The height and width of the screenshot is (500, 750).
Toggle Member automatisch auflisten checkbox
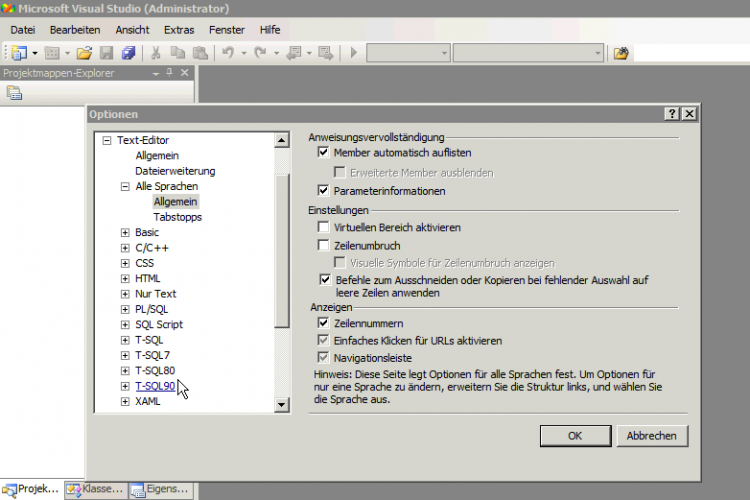click(323, 152)
